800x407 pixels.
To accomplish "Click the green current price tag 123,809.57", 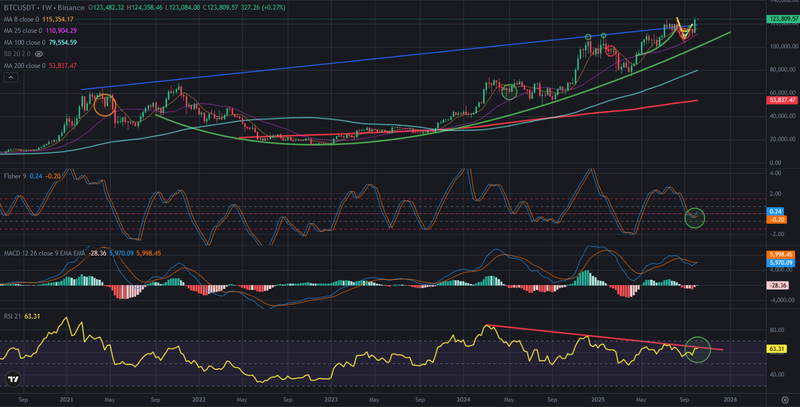I will [781, 19].
